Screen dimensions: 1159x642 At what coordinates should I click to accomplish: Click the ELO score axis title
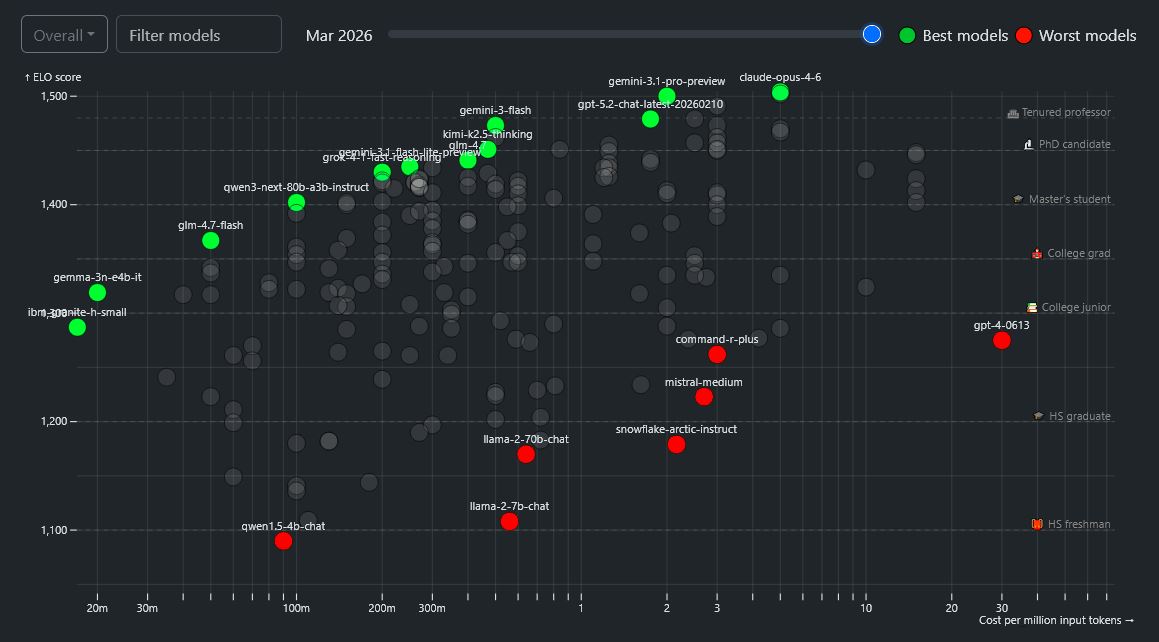coord(52,78)
